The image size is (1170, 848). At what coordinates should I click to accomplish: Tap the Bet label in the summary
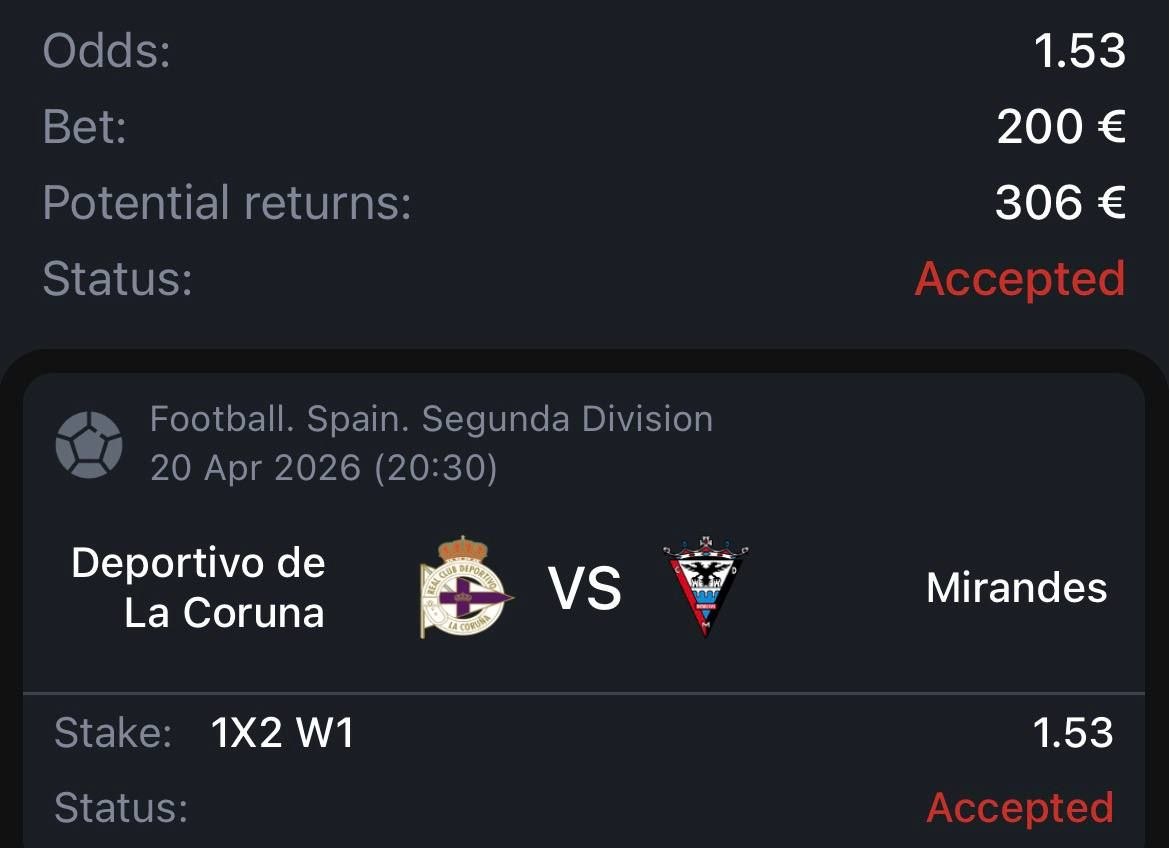coord(85,127)
